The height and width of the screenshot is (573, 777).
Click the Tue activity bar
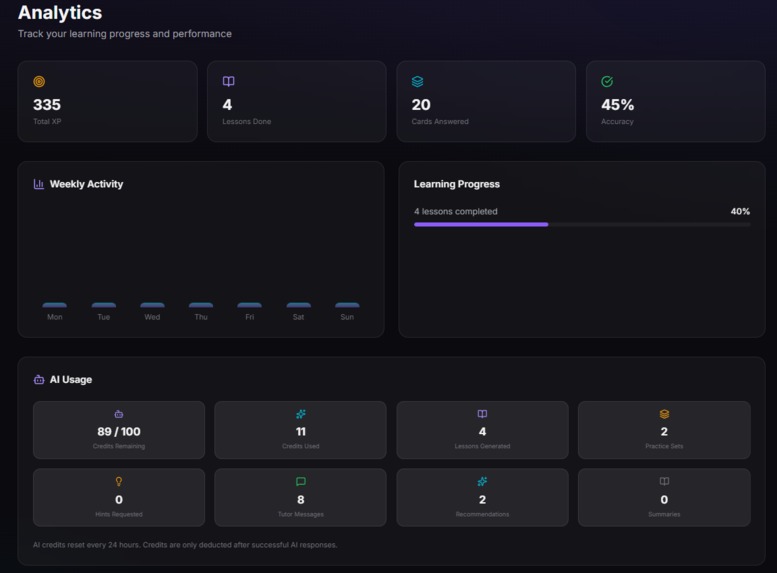point(104,305)
